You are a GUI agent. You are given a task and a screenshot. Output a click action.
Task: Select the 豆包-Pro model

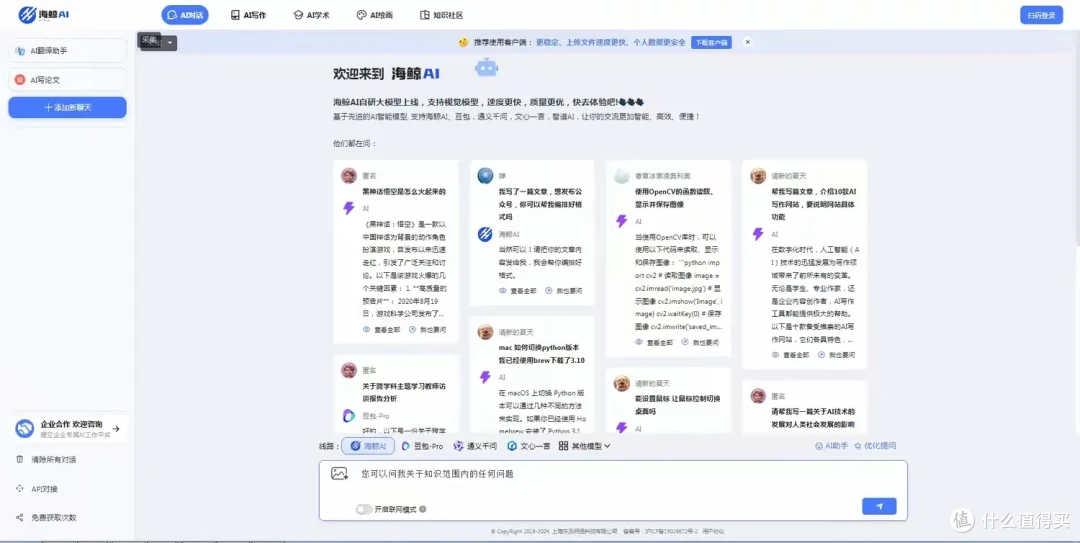tap(422, 446)
